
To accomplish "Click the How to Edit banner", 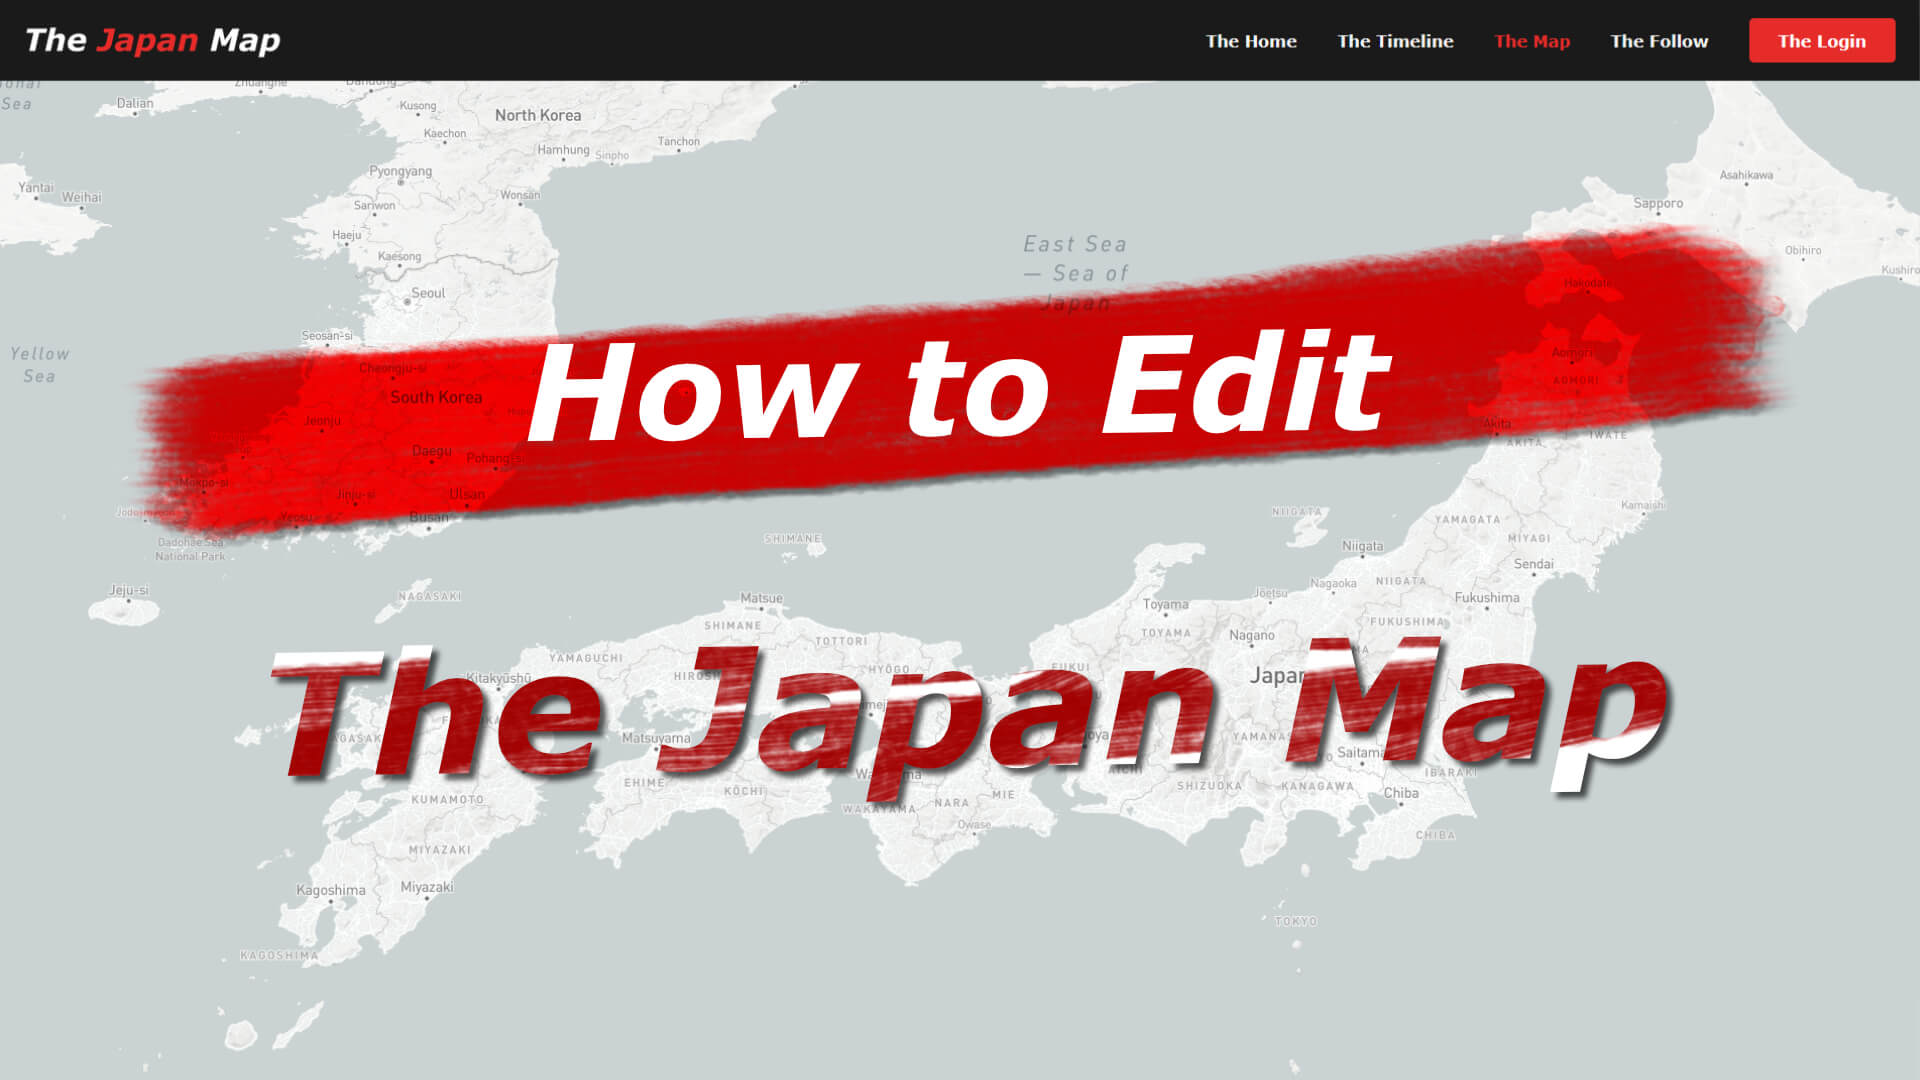I will point(958,387).
